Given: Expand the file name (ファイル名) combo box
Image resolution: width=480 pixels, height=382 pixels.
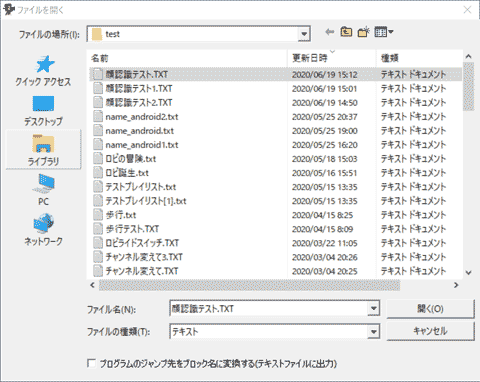Looking at the screenshot, I should (374, 308).
